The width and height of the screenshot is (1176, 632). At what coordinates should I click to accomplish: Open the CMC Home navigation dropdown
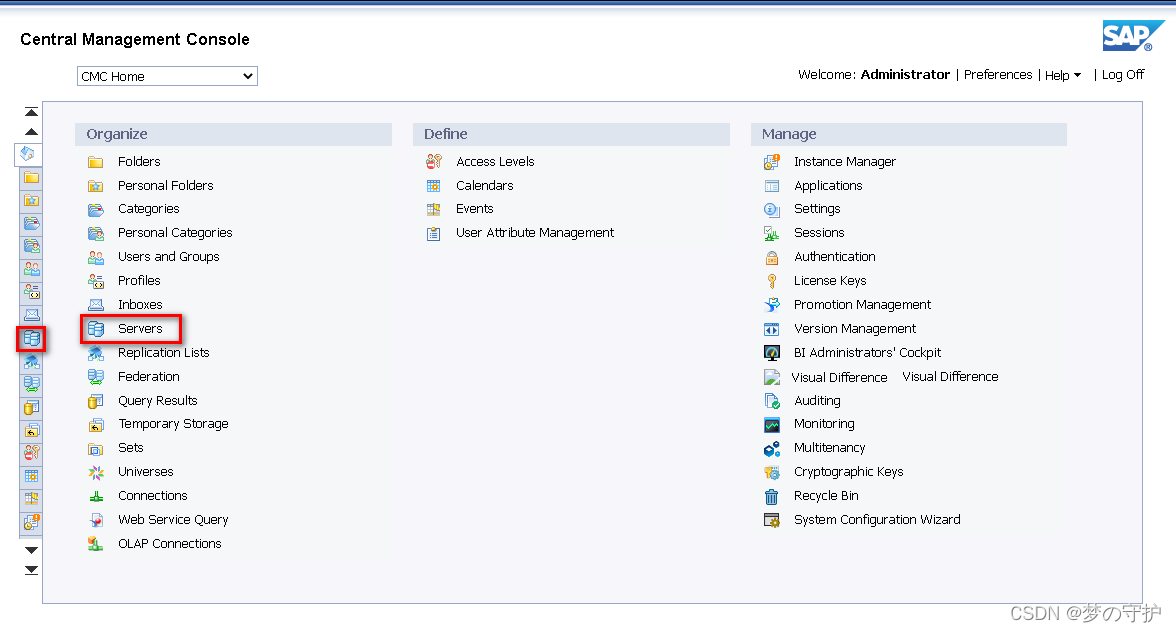[167, 76]
